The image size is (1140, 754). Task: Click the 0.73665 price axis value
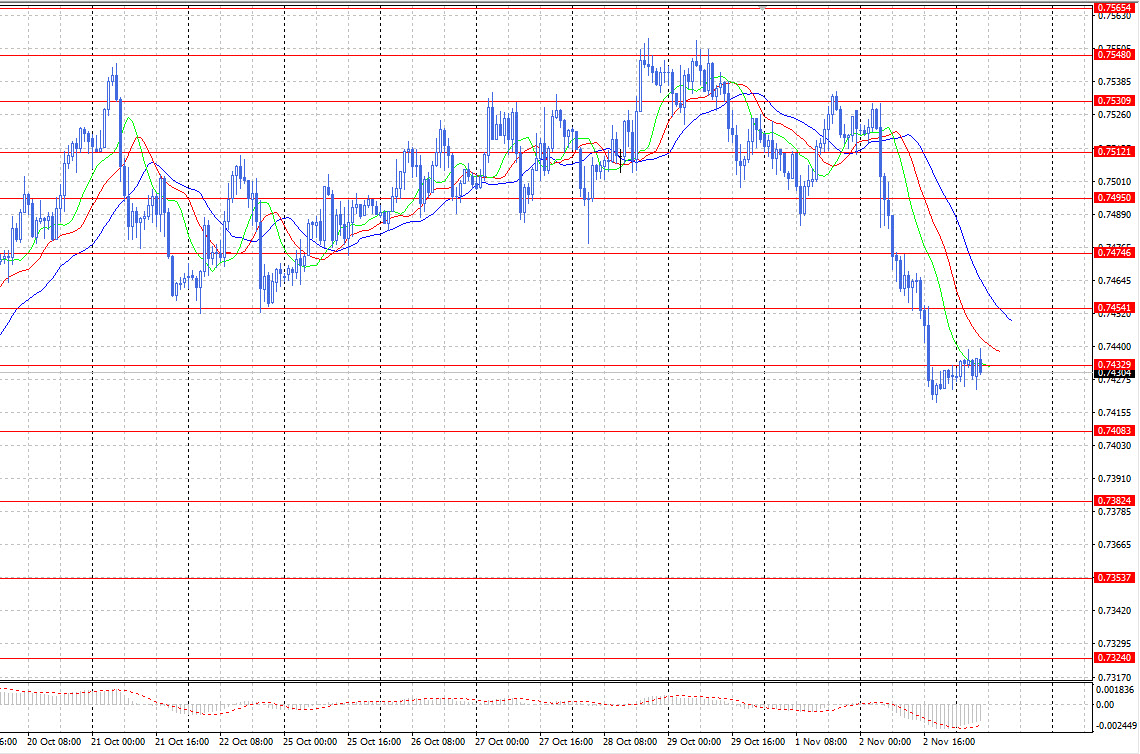point(1115,545)
